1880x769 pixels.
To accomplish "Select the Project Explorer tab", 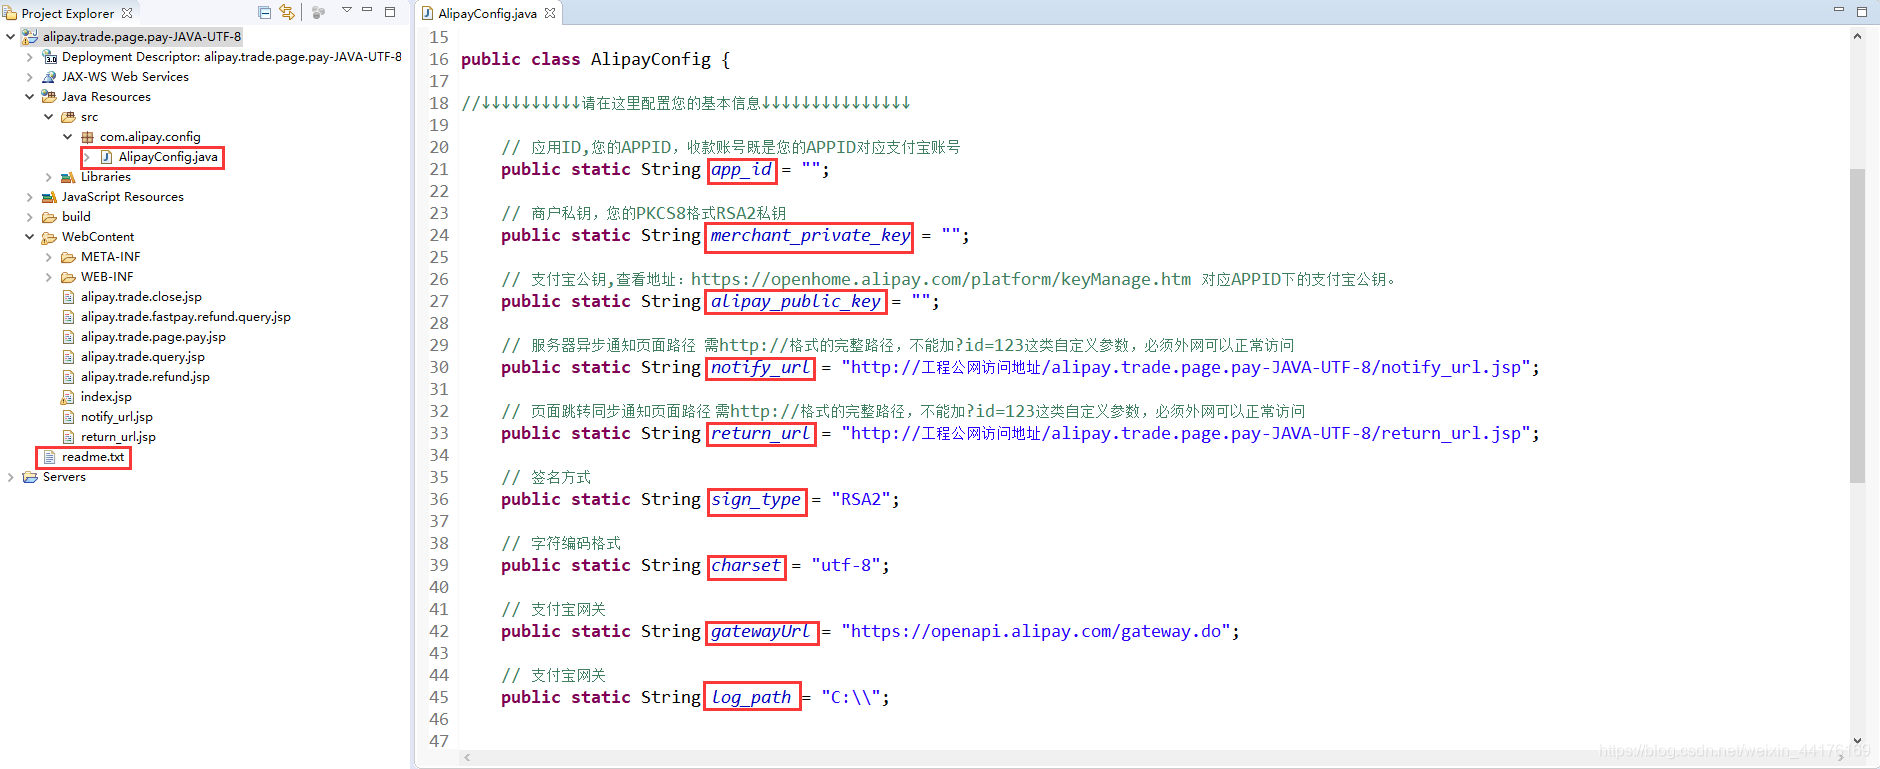I will [68, 13].
